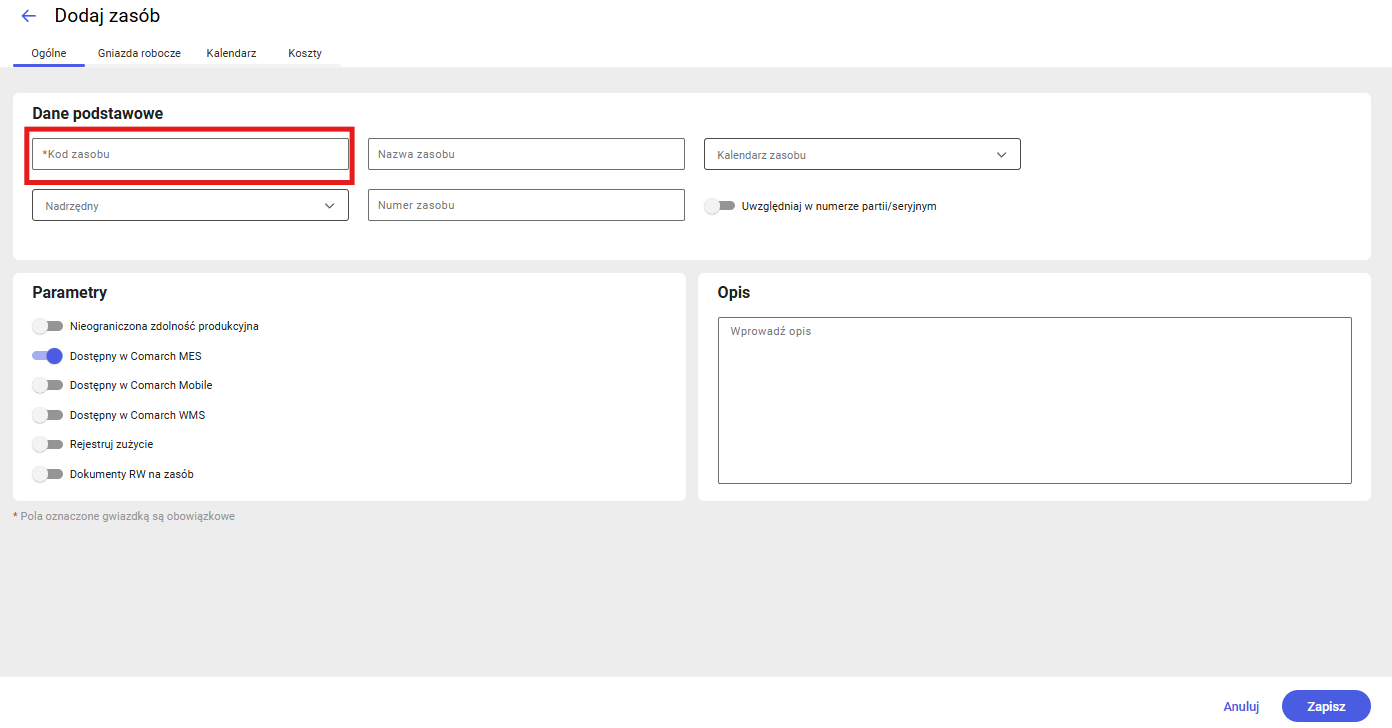The image size is (1392, 728).
Task: Click the Kod zasobu input field
Action: point(190,154)
